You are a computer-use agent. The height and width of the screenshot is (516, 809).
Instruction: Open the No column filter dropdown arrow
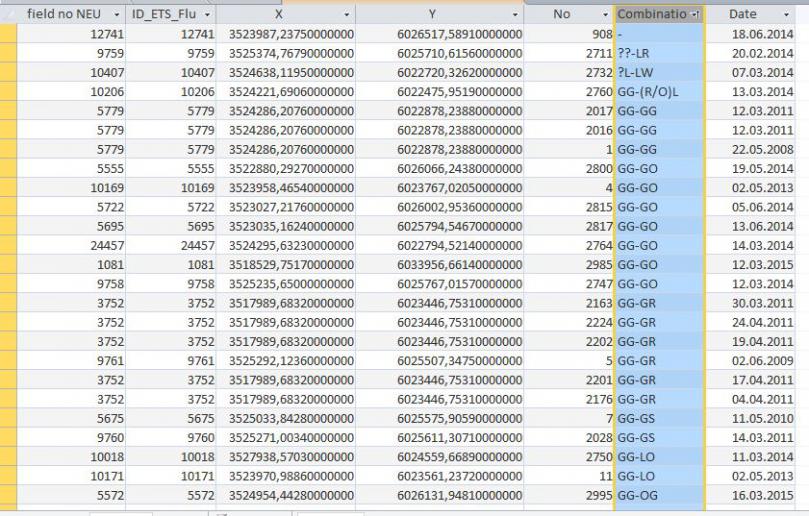coord(606,15)
